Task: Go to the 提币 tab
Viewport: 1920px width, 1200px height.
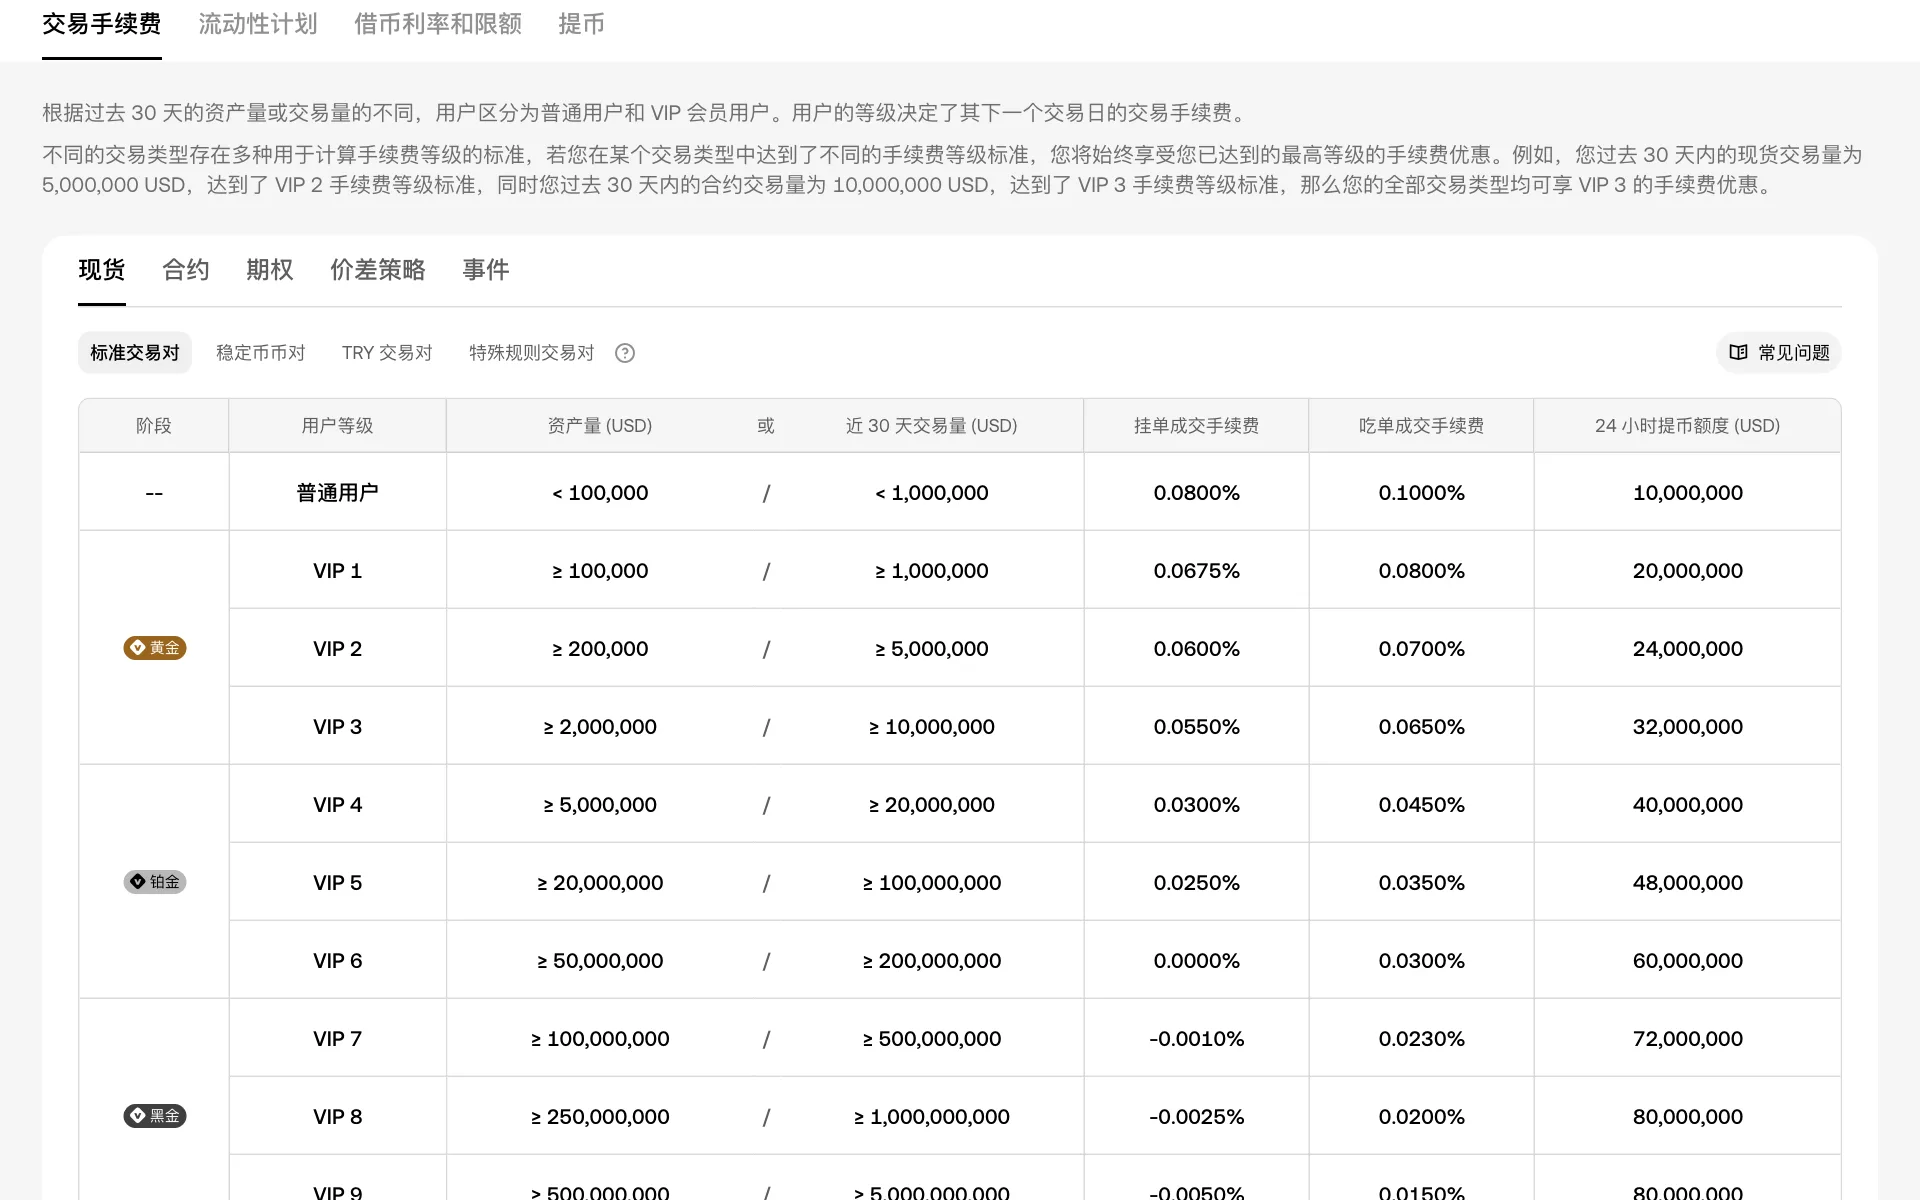Action: [581, 24]
